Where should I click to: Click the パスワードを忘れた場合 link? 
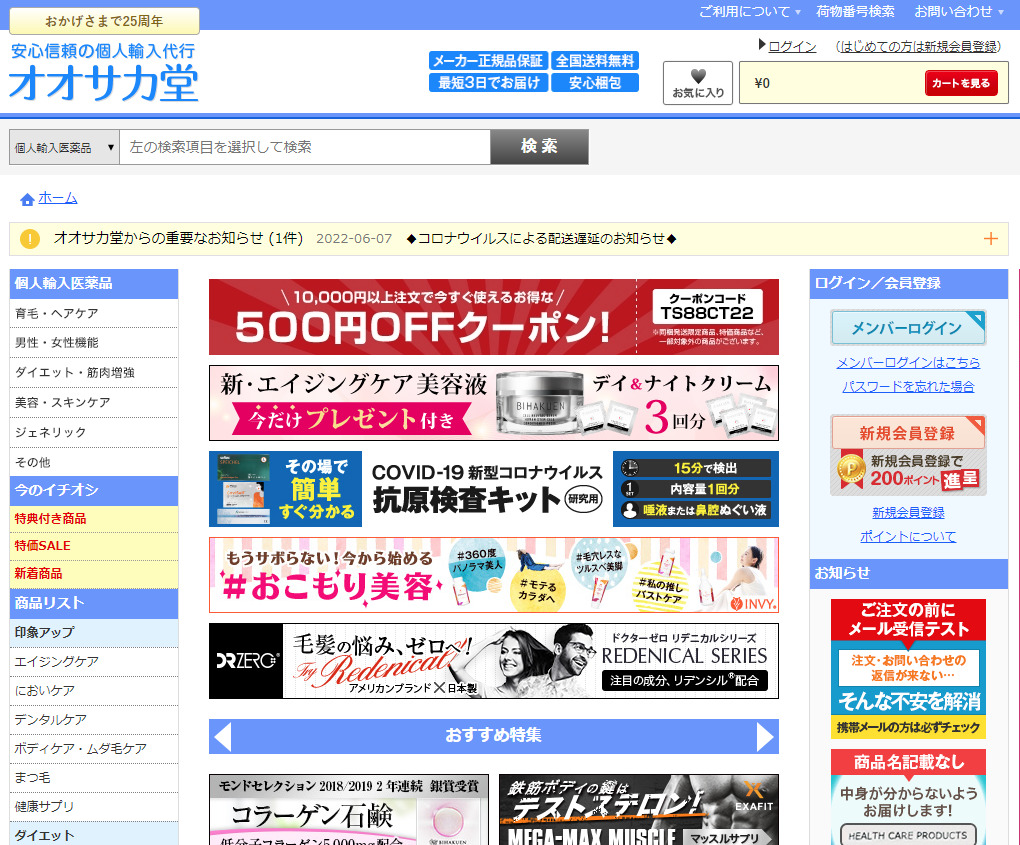[908, 386]
